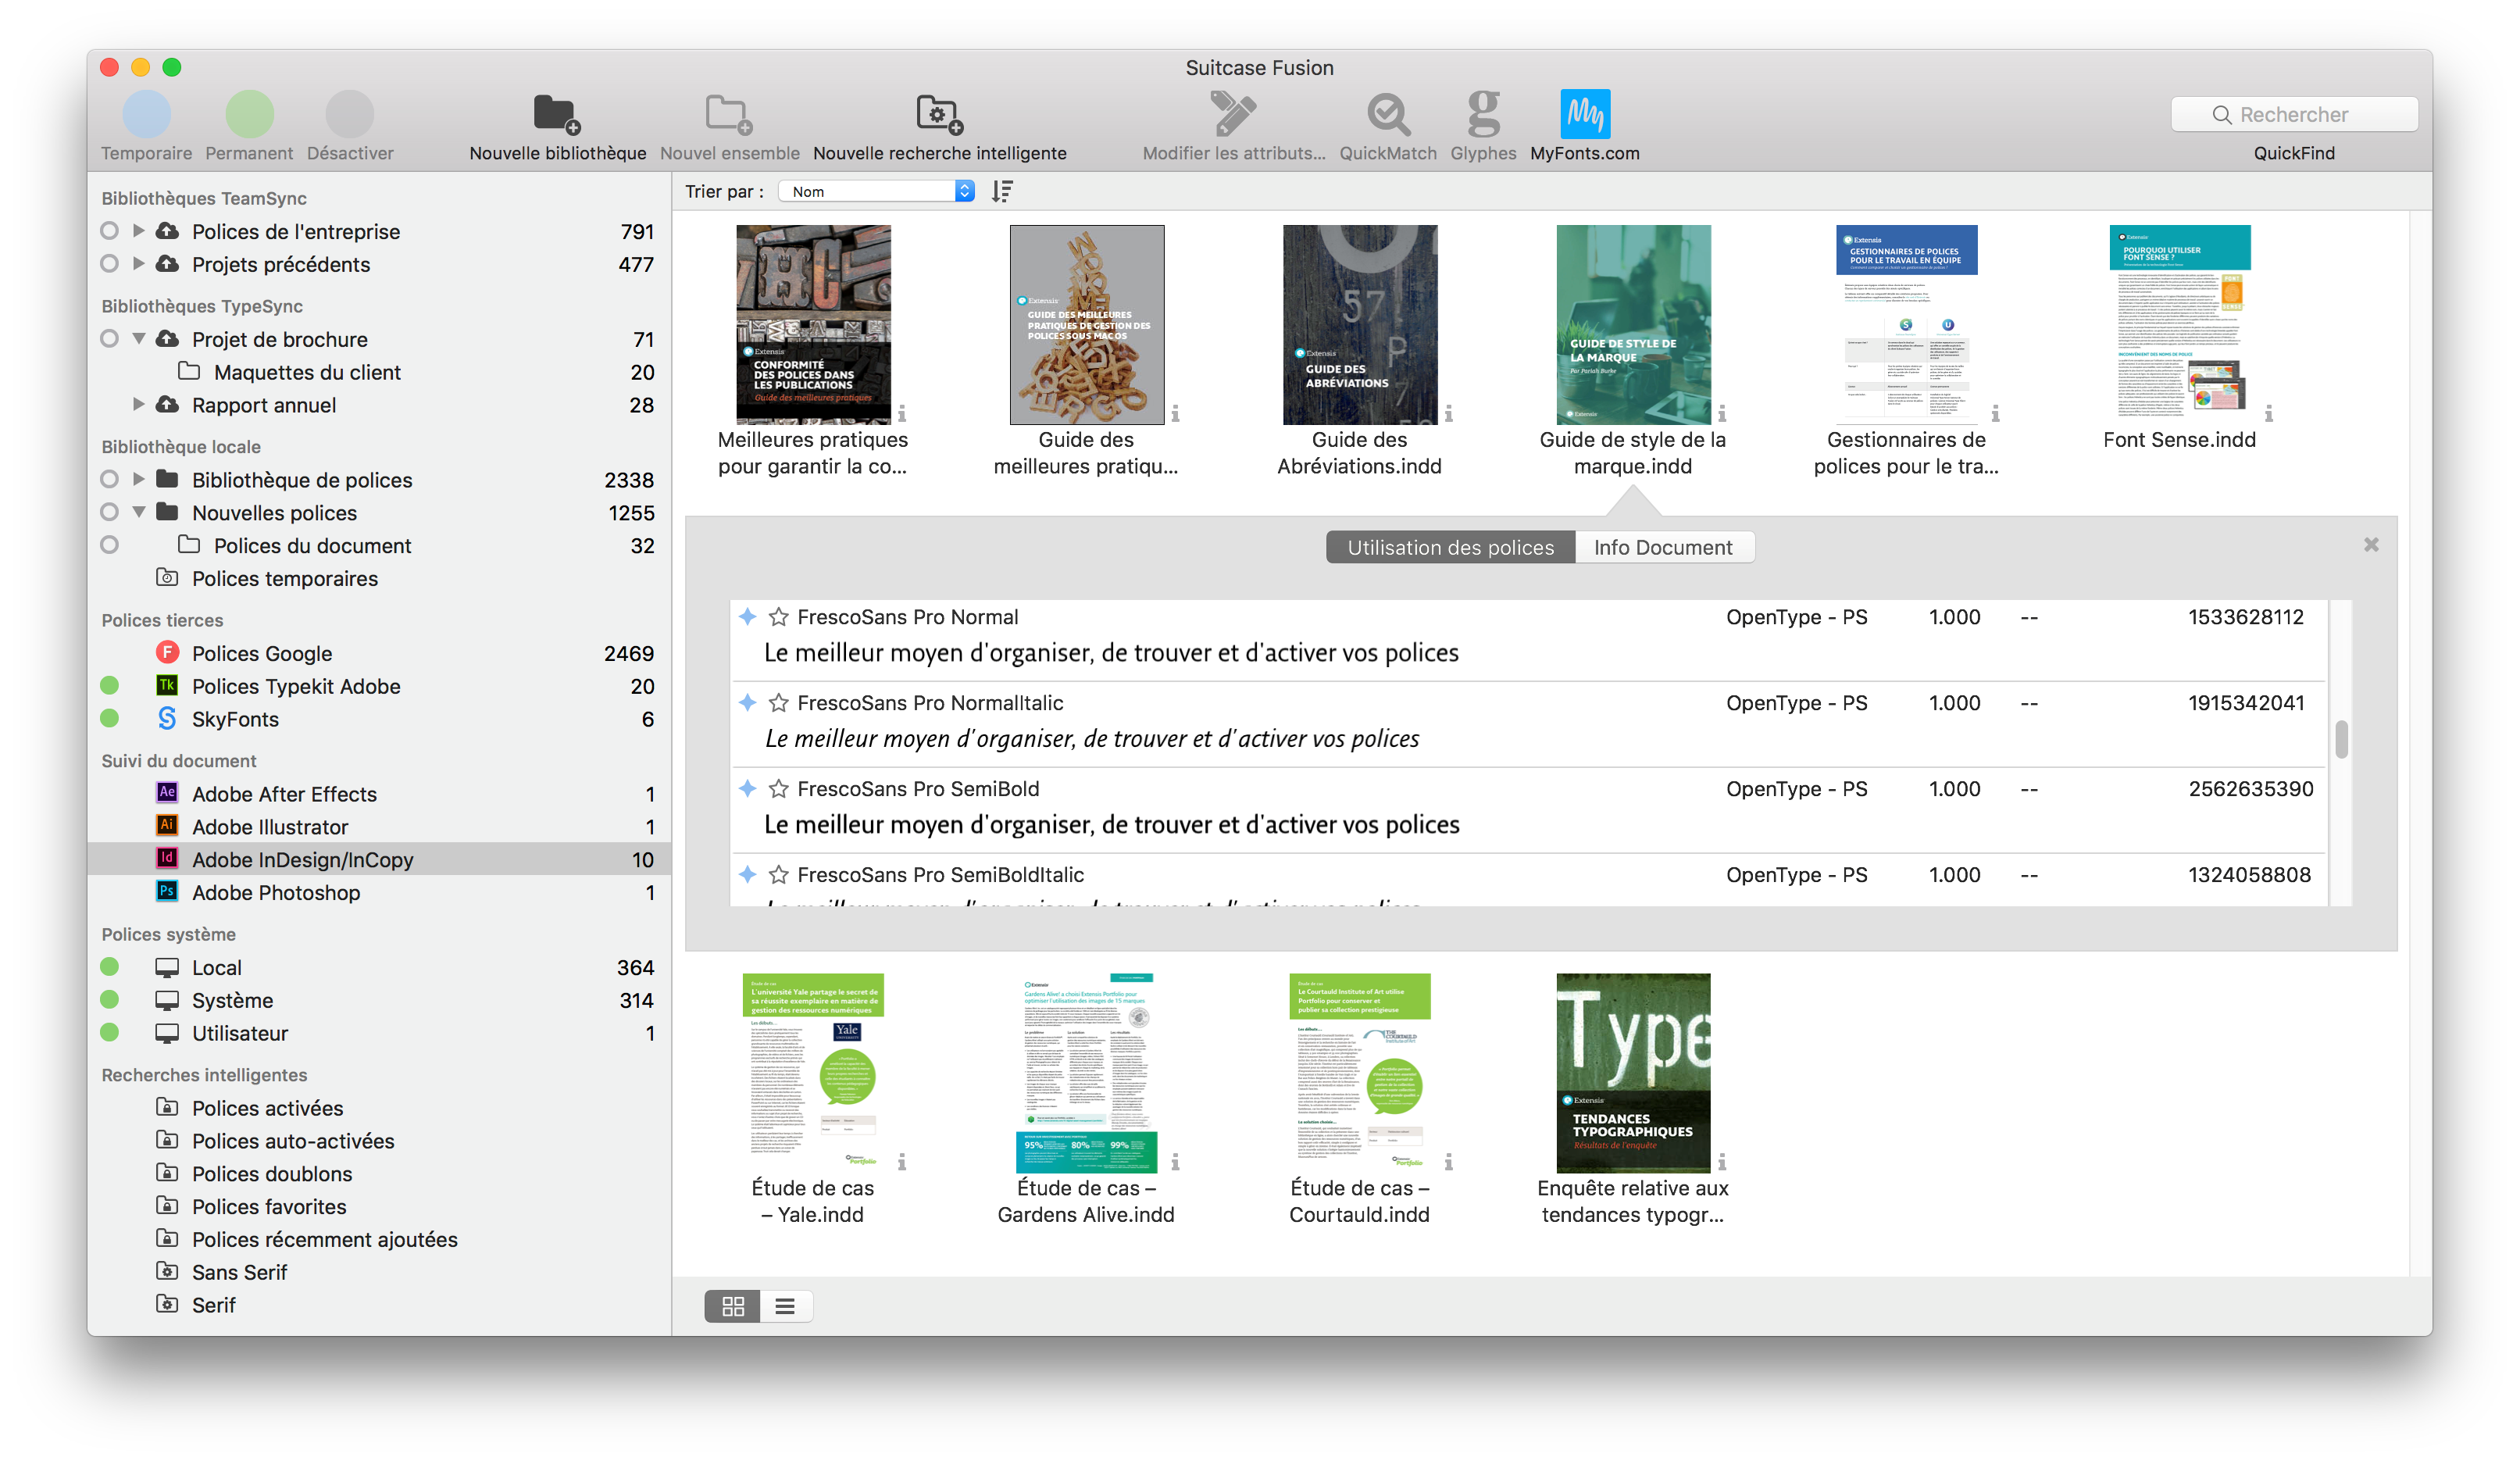
Task: Add a Nouvel ensemble
Action: tap(728, 113)
